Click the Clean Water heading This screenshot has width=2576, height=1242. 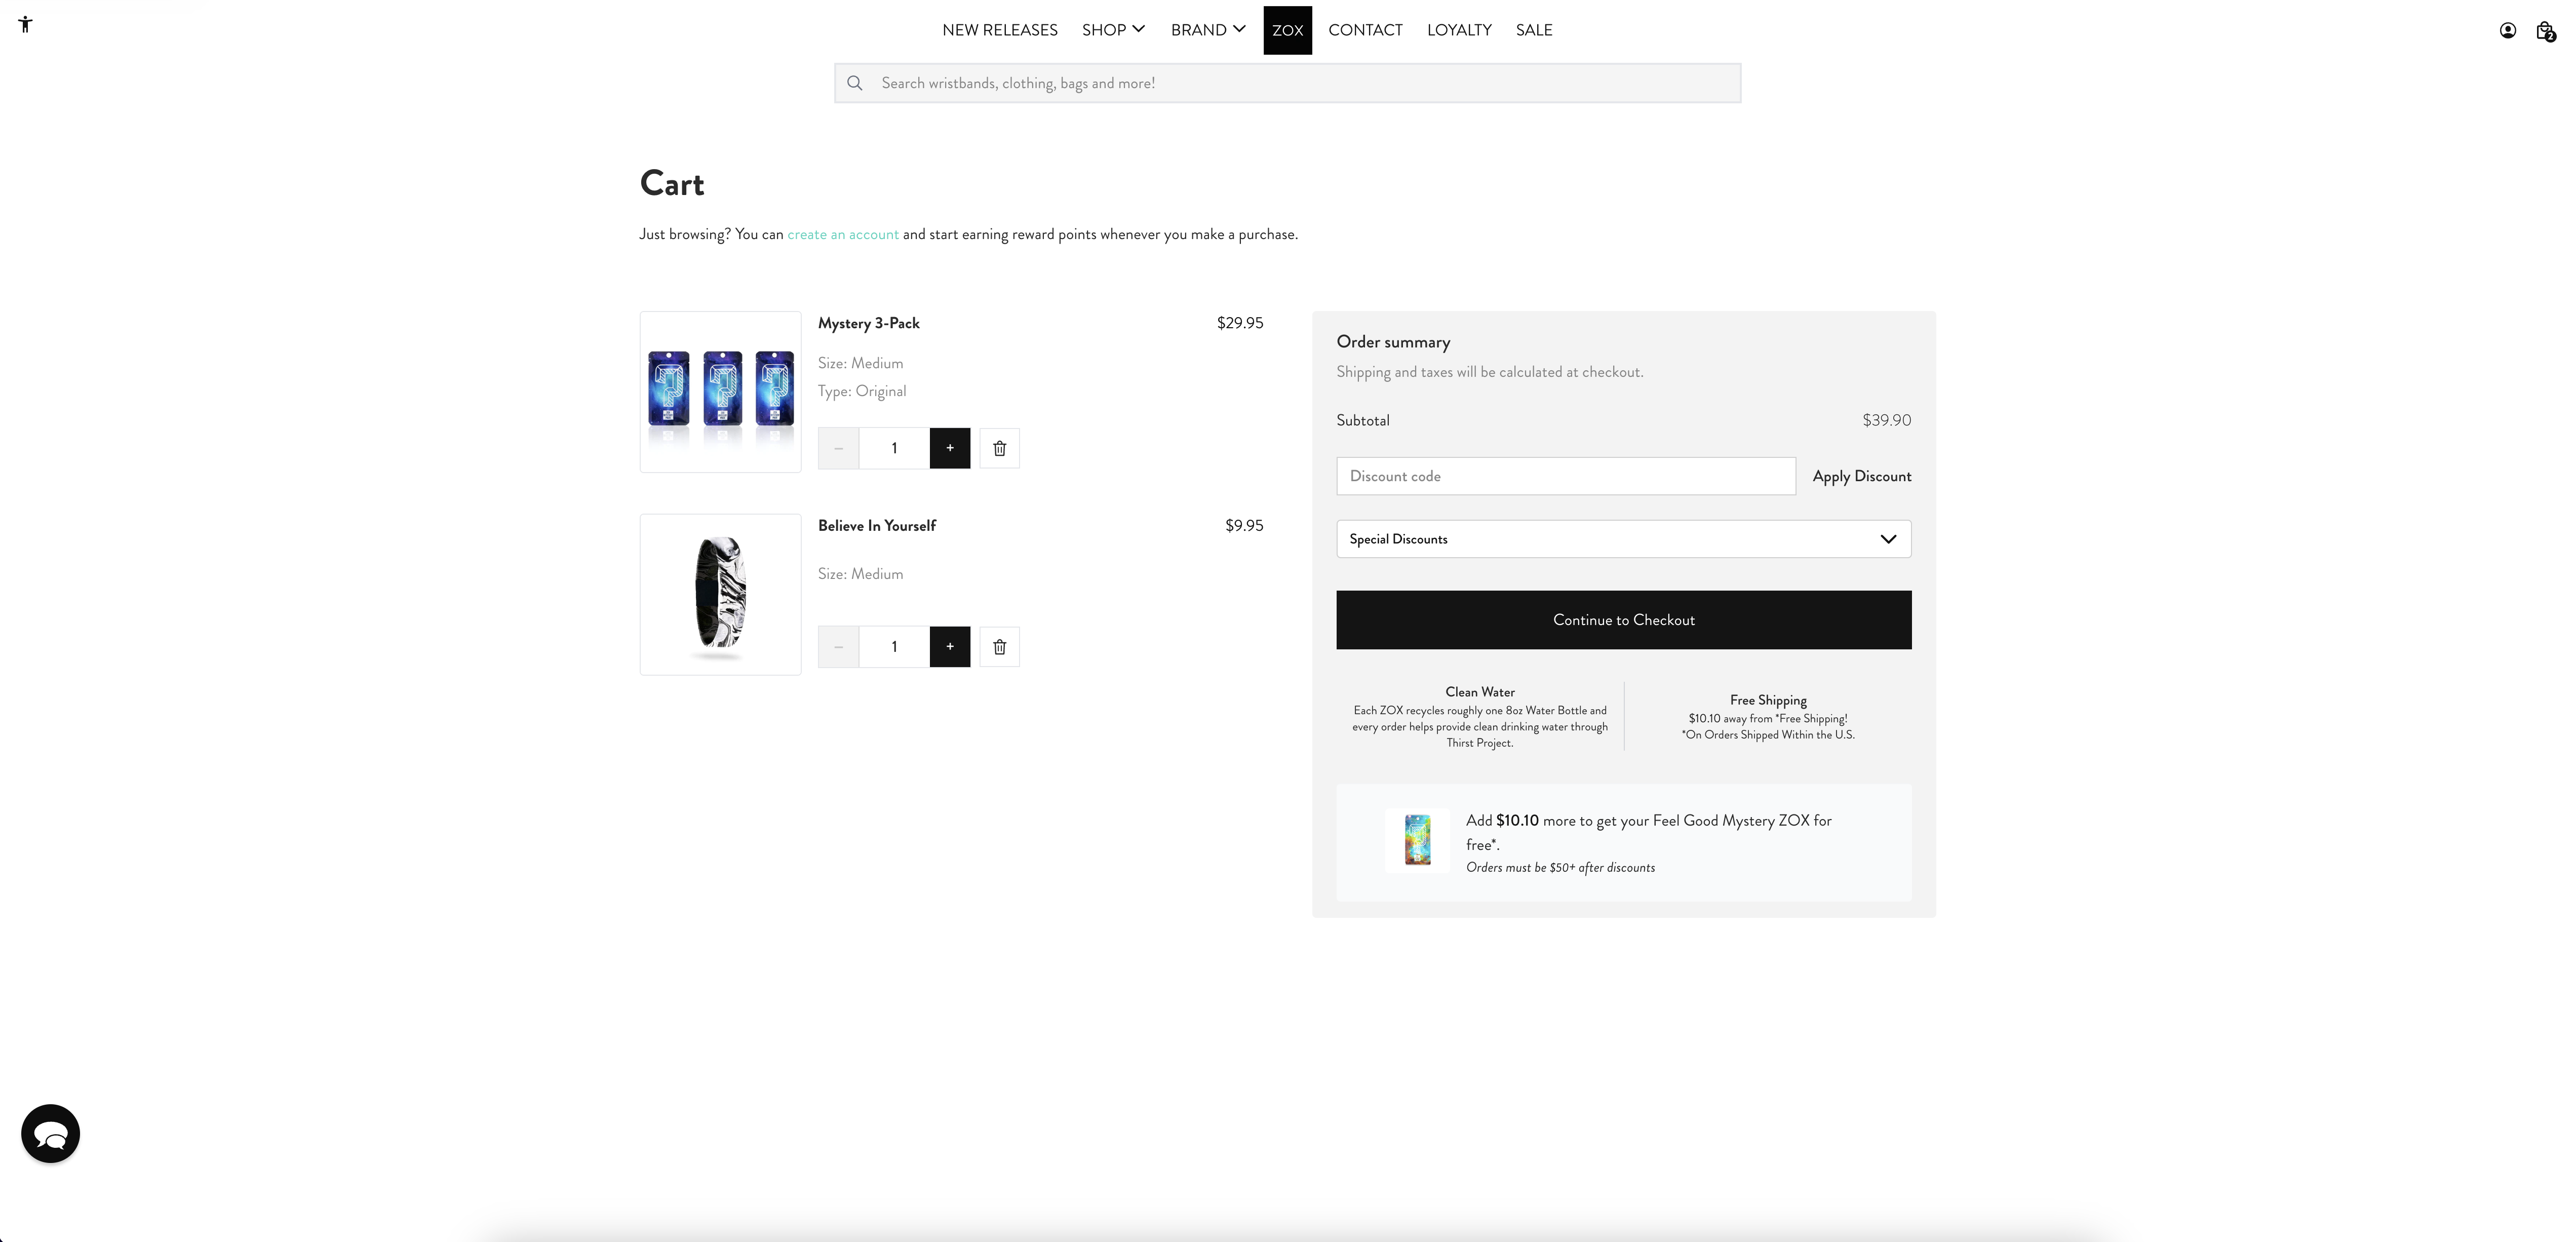(1479, 692)
